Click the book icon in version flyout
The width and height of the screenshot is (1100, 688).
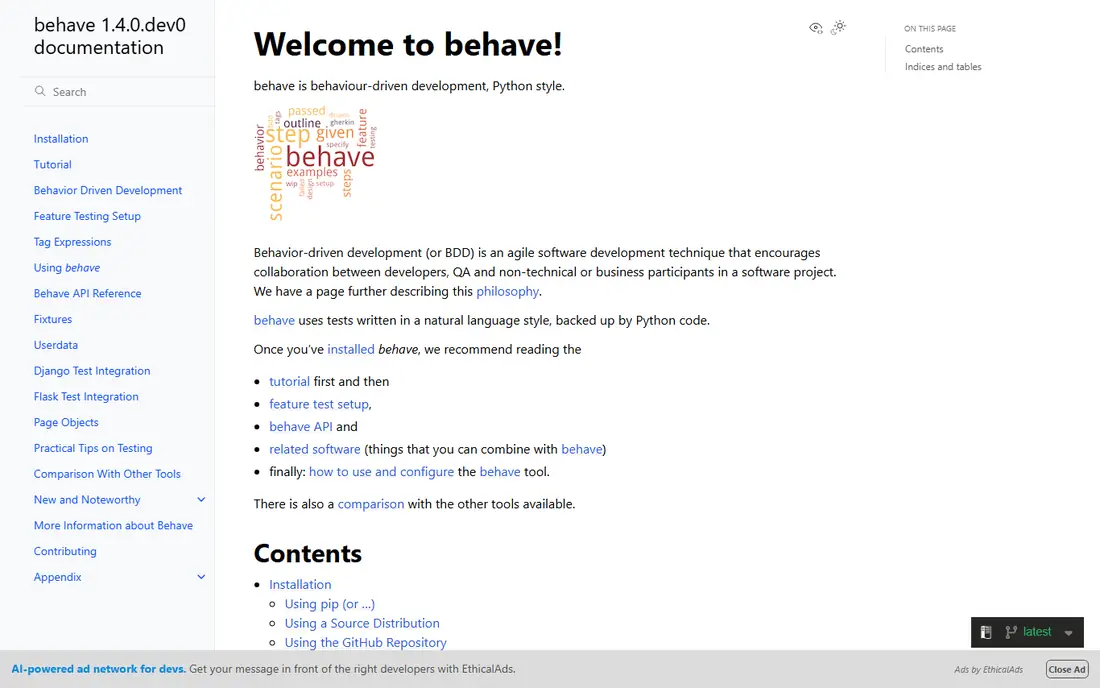tap(986, 632)
